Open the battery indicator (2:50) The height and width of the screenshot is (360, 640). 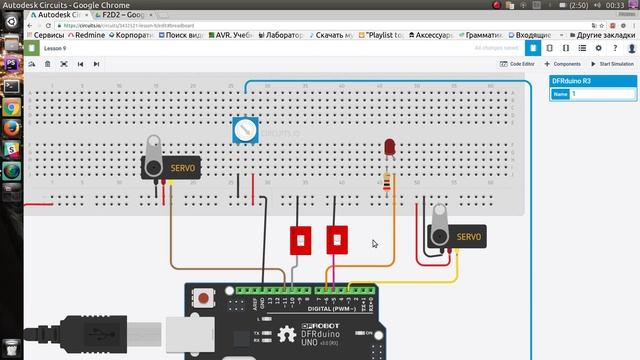[574, 5]
